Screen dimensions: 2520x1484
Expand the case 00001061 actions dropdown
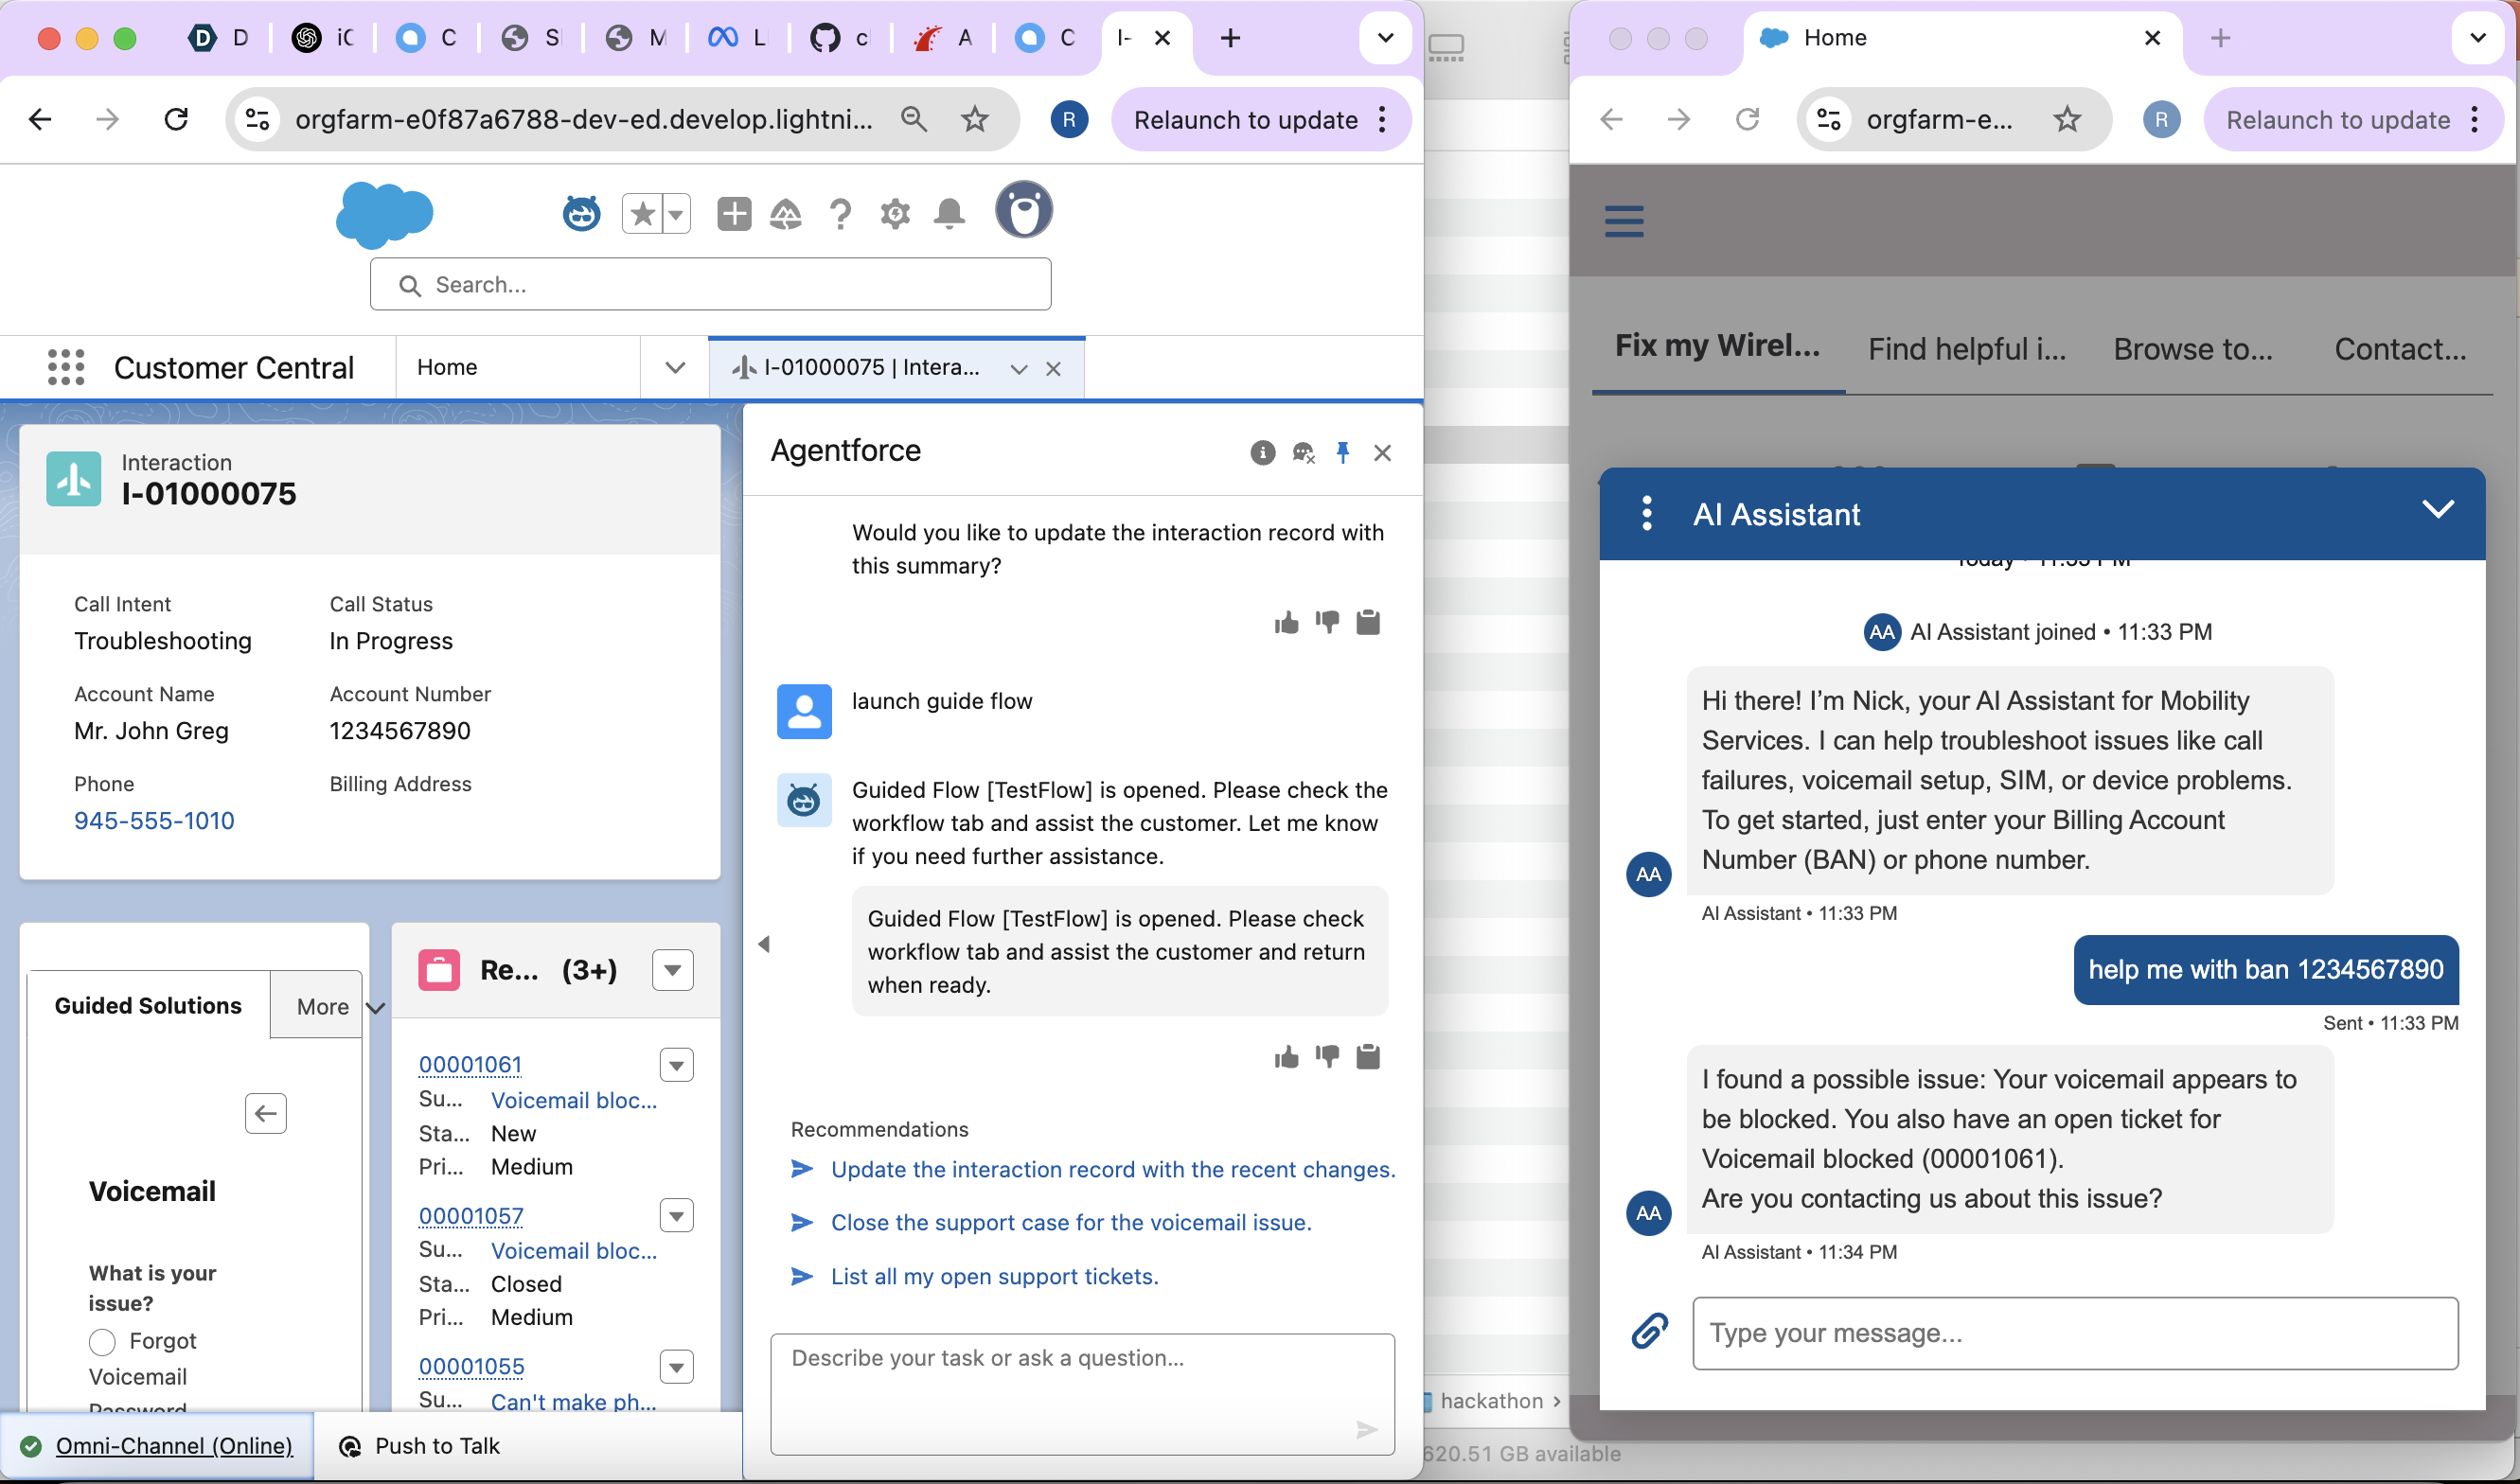click(x=677, y=1065)
